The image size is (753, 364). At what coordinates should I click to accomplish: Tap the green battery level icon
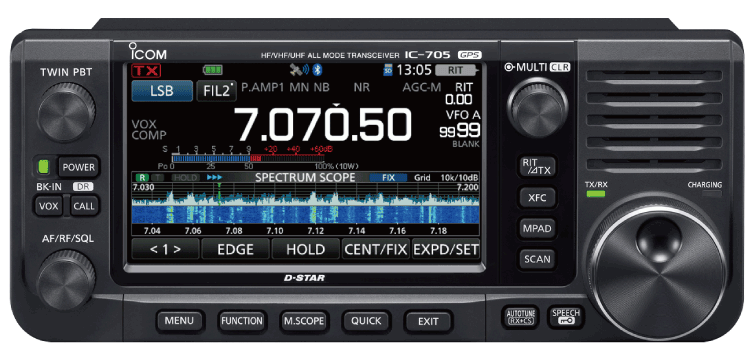(x=212, y=70)
